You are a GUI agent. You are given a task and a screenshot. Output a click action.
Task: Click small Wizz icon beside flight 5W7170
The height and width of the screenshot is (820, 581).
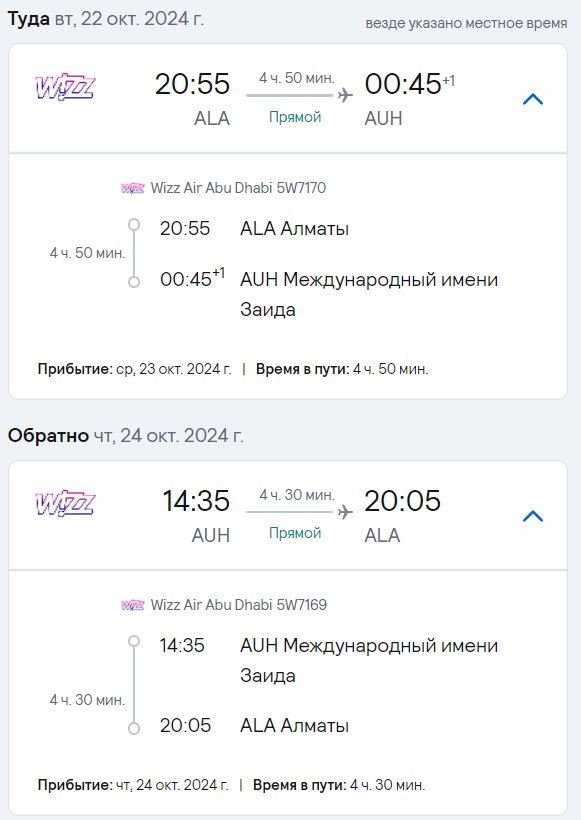[x=133, y=188]
